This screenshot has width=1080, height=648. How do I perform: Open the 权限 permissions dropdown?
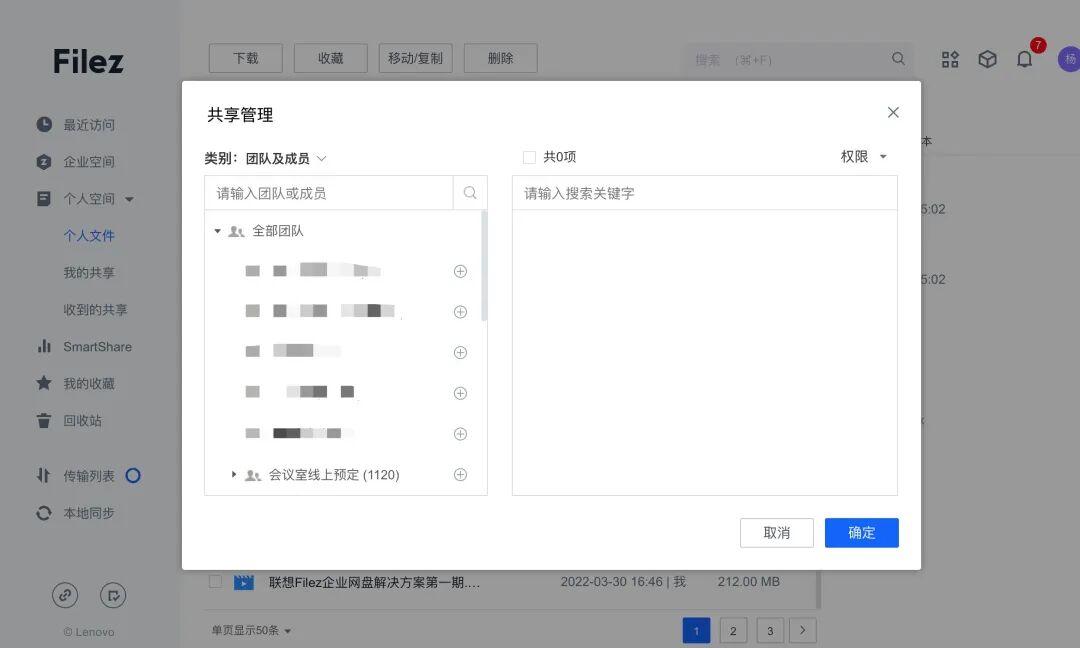(x=861, y=156)
